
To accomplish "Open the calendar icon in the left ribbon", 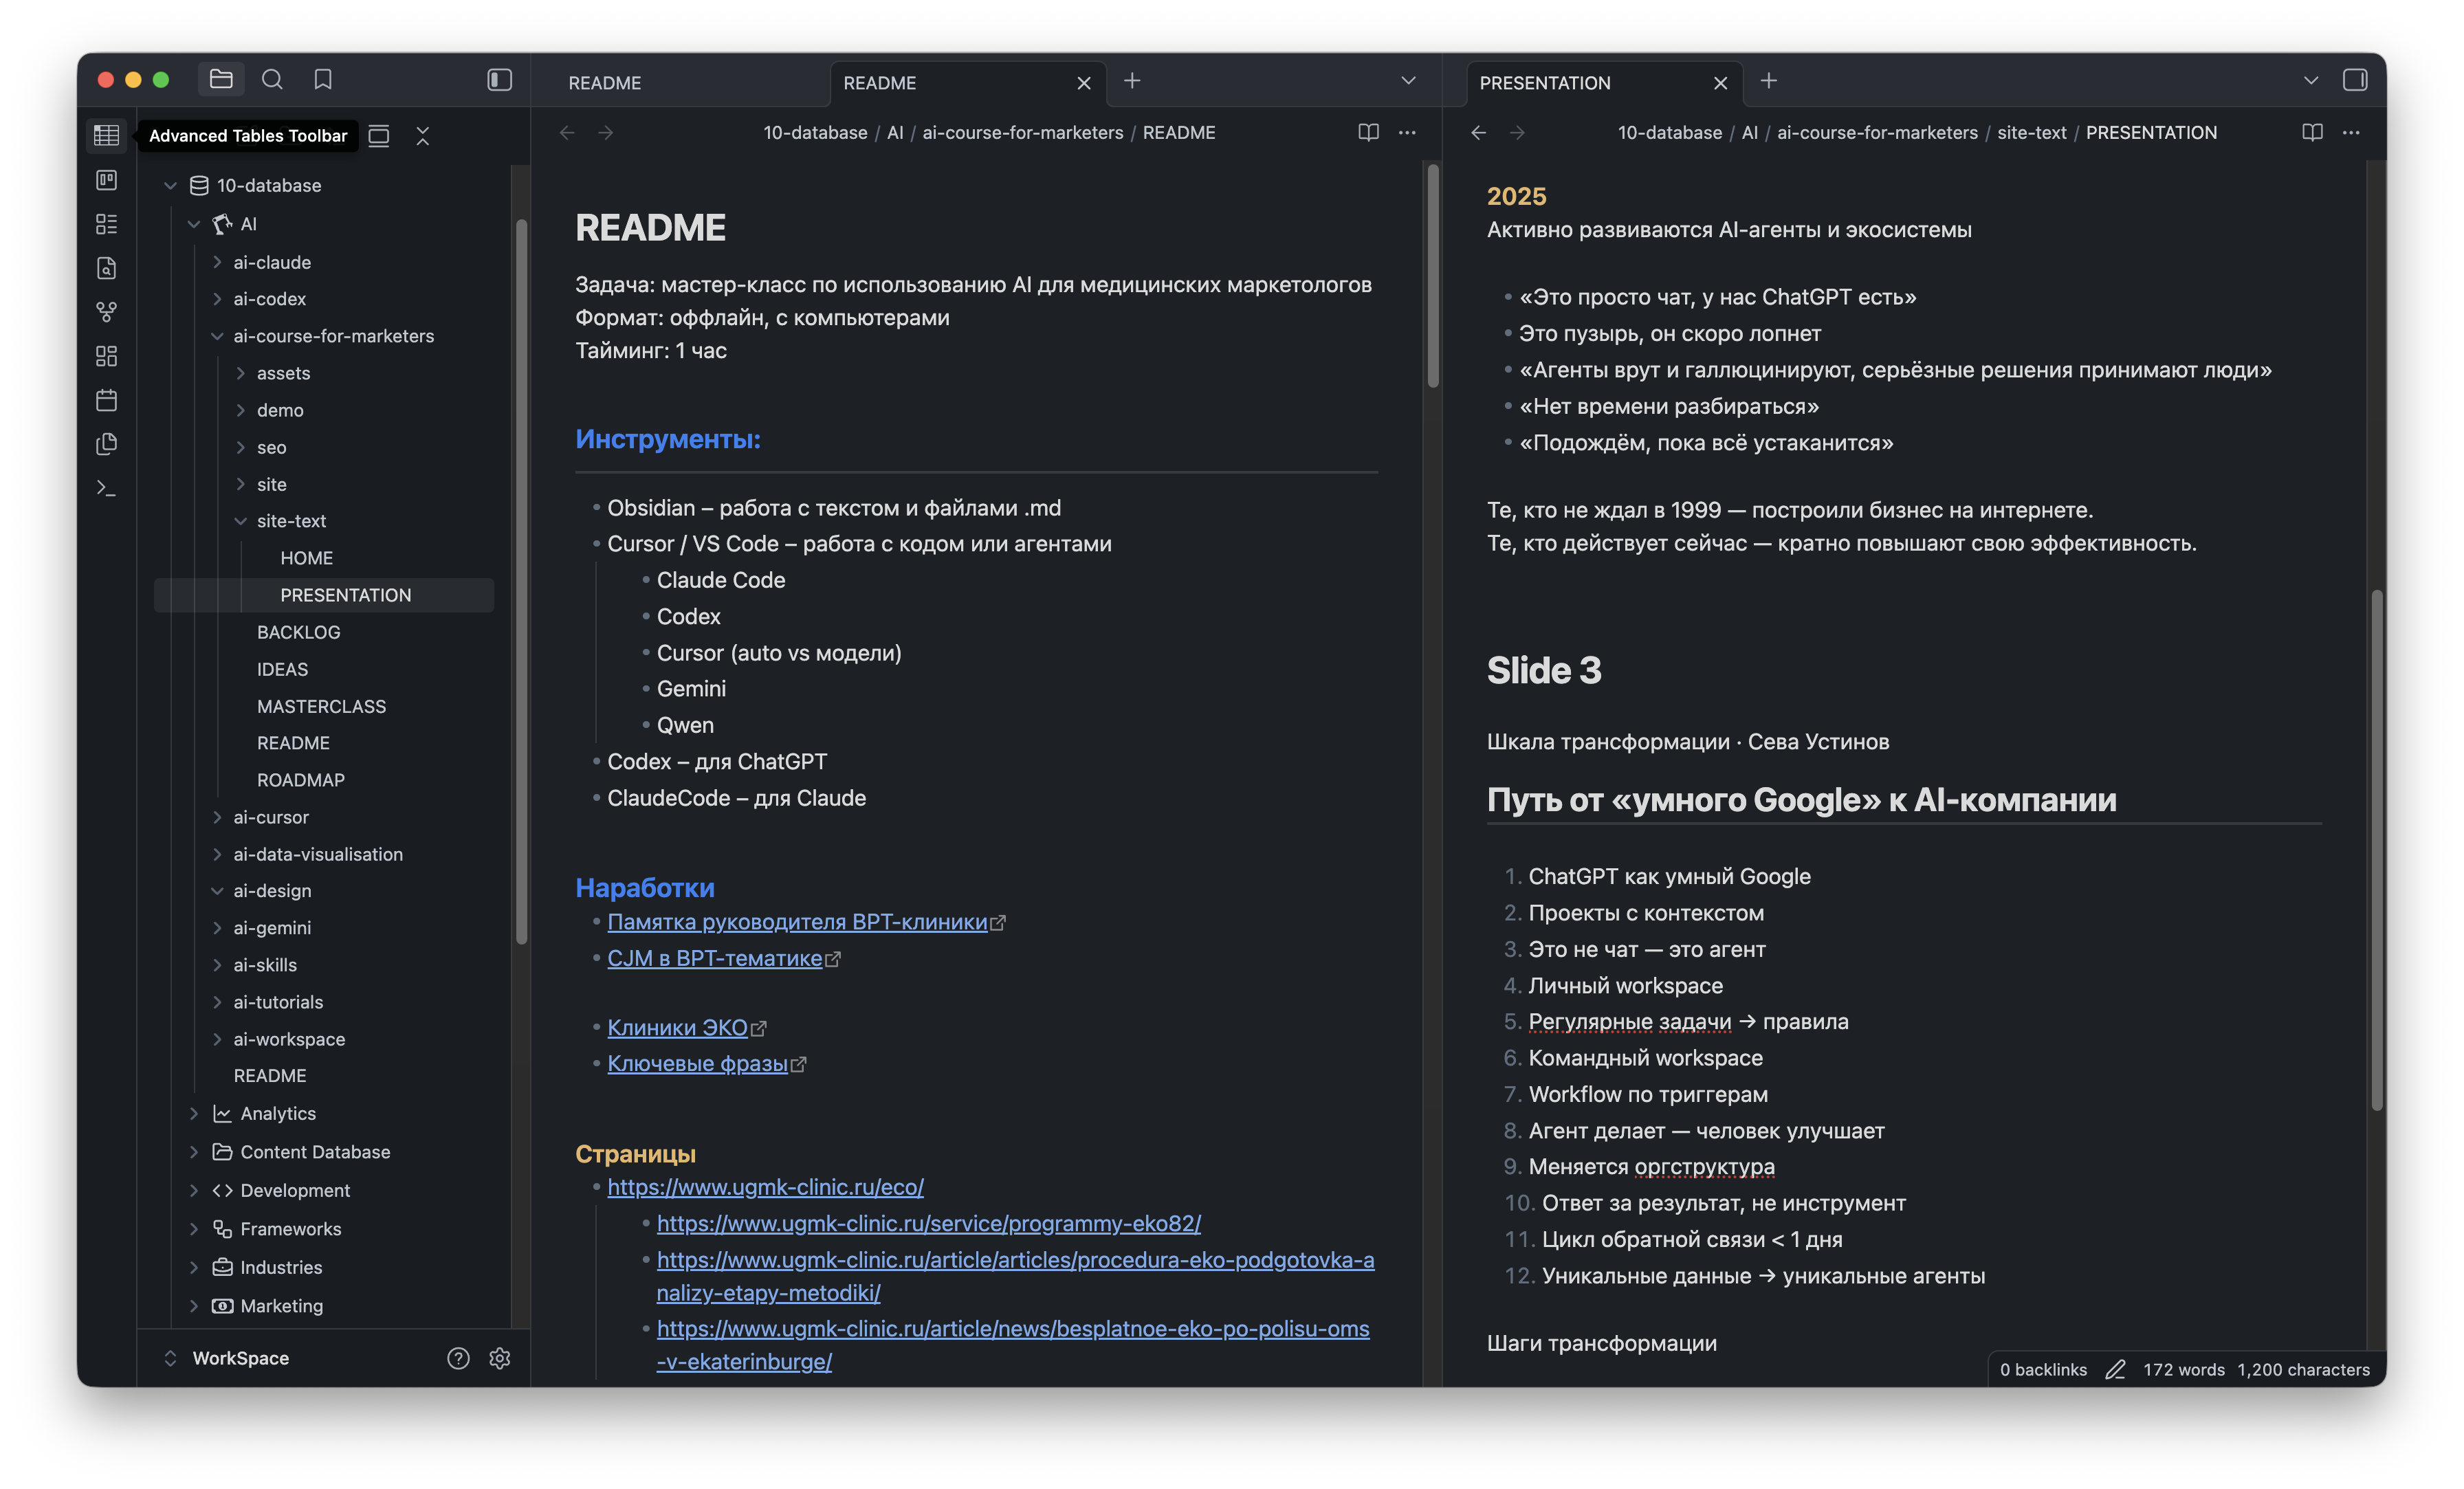I will 107,400.
